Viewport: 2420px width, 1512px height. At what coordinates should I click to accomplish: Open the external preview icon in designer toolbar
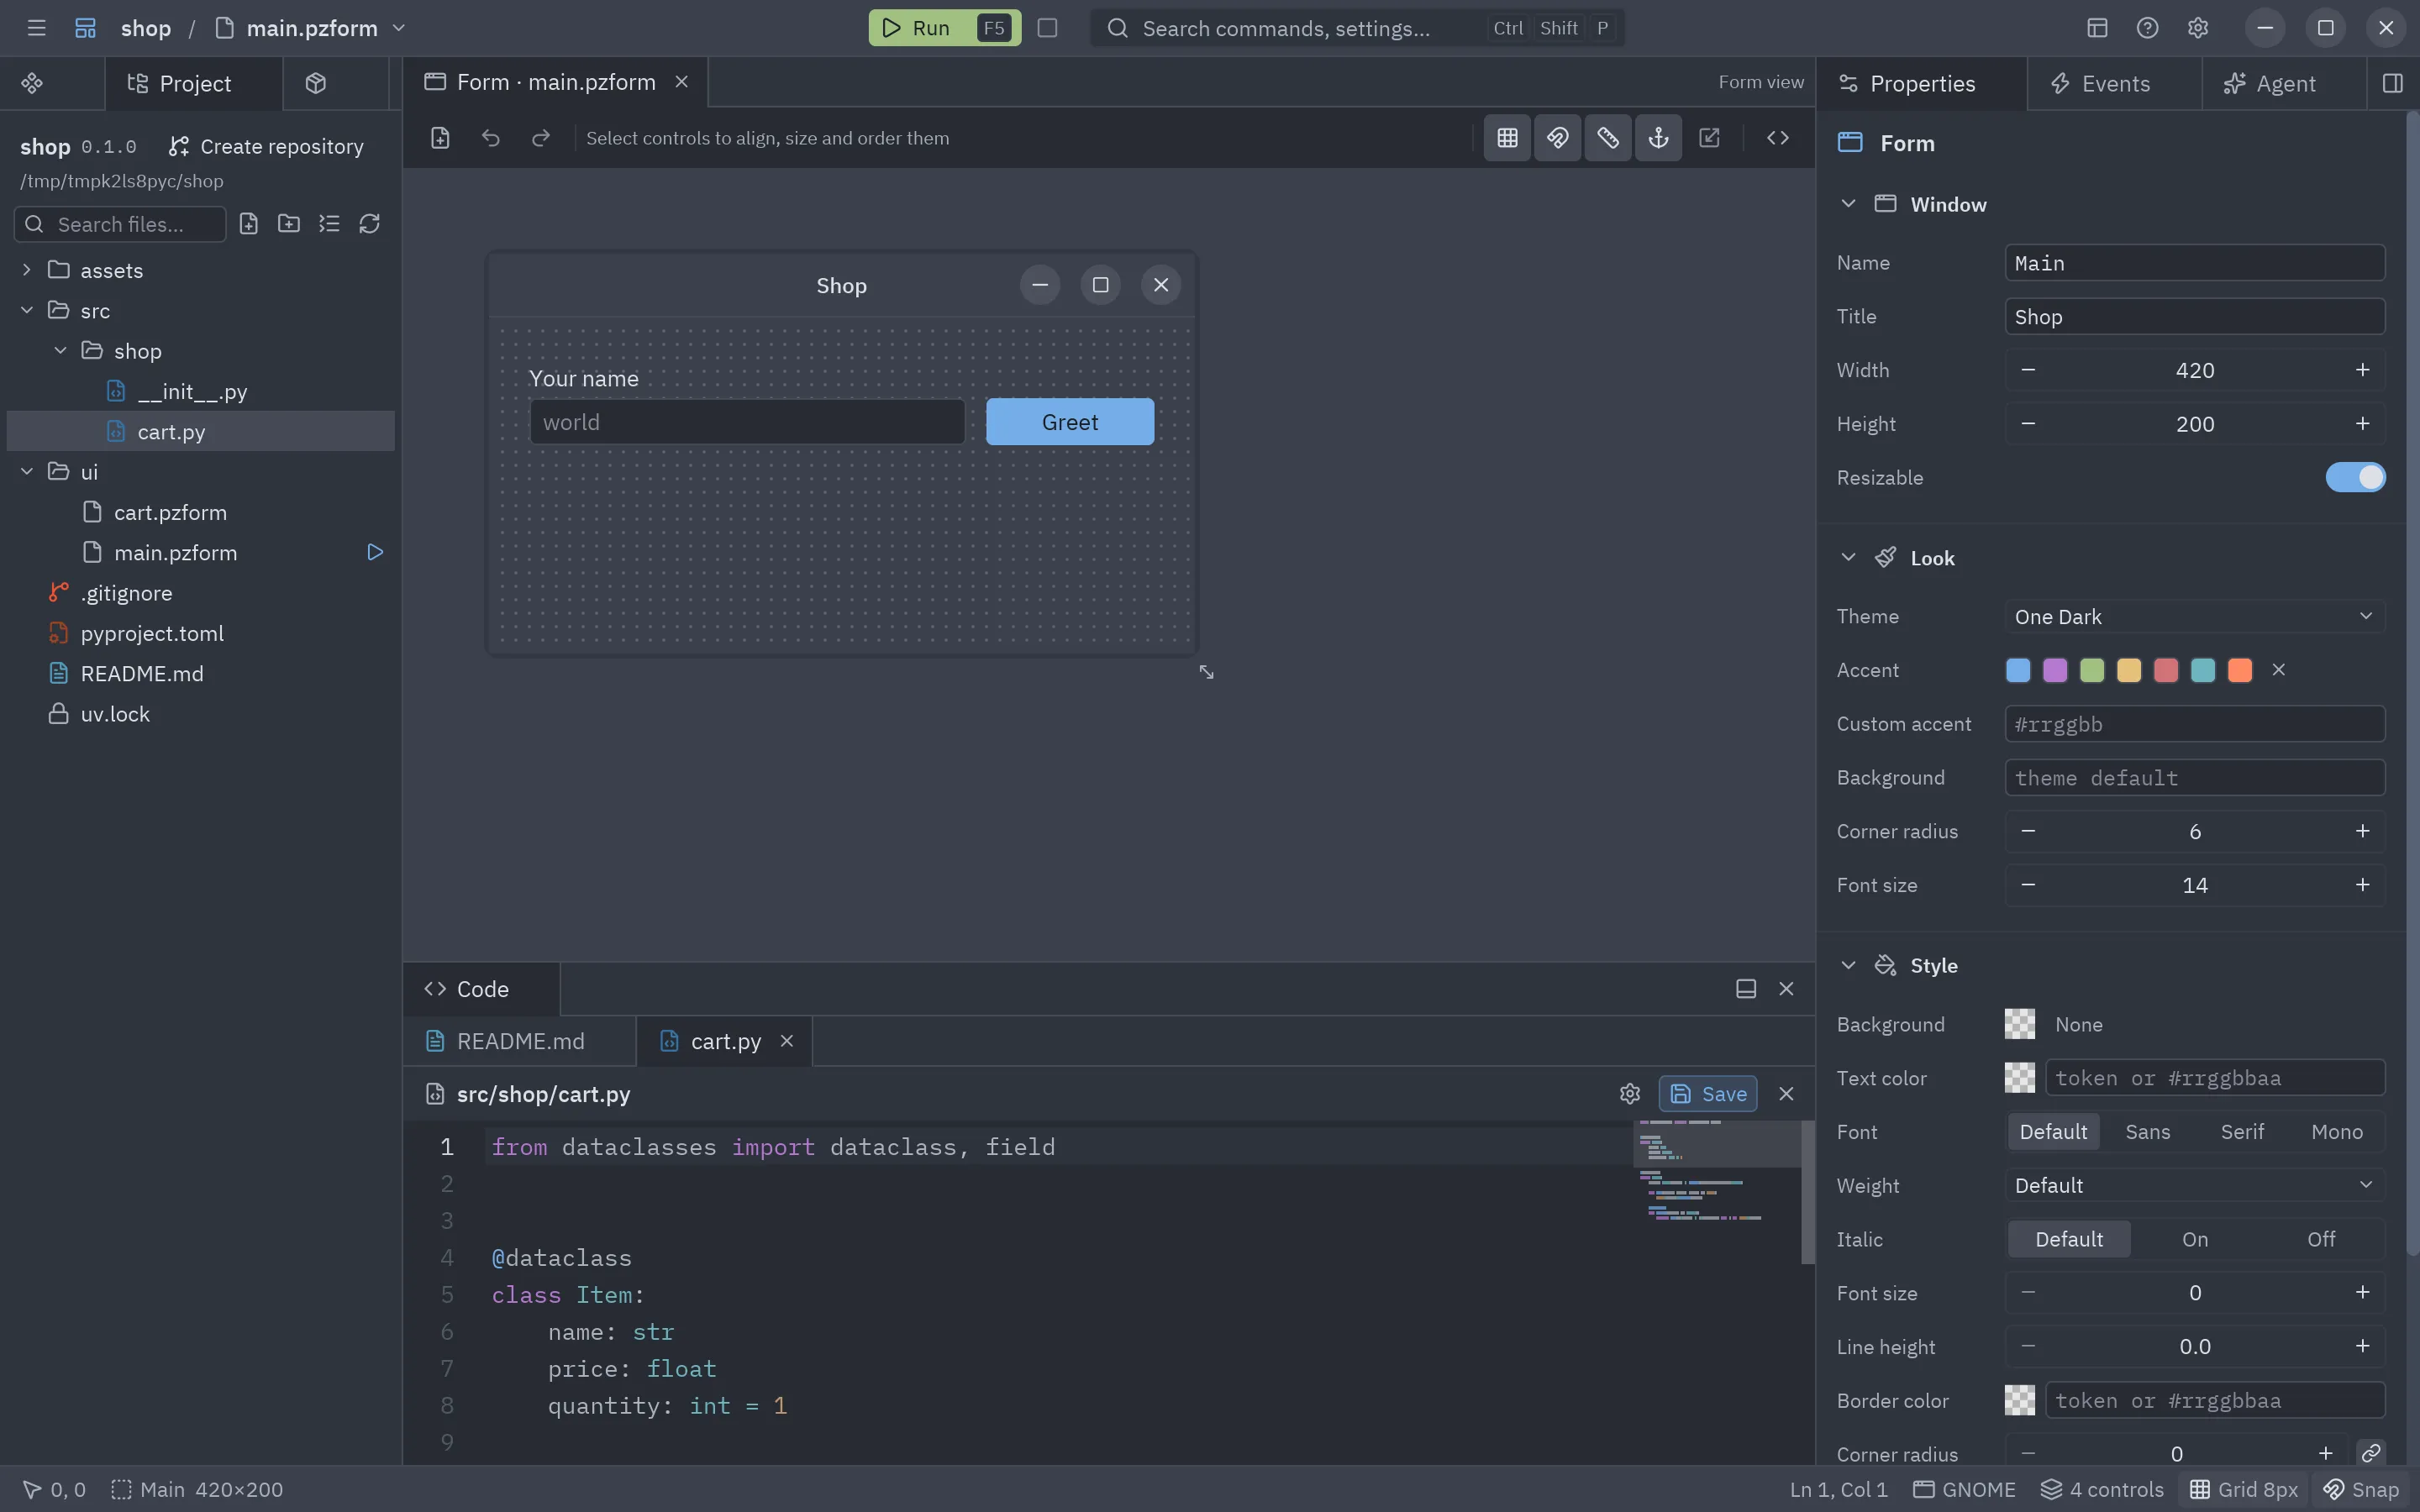click(1710, 138)
